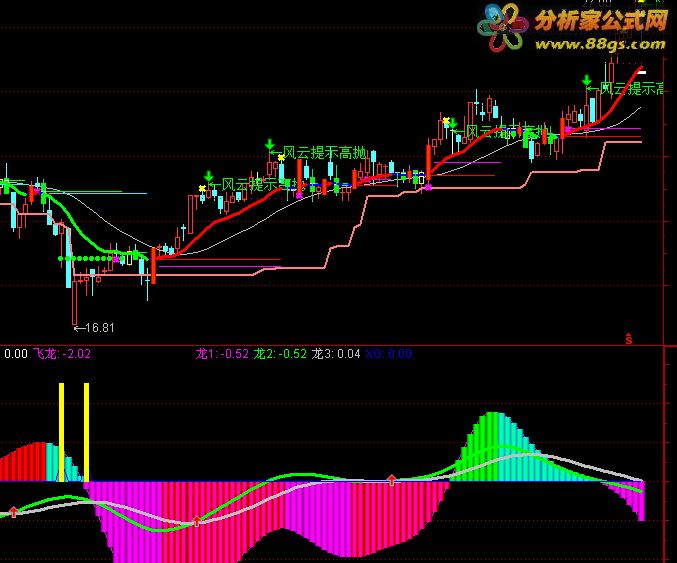Image resolution: width=677 pixels, height=563 pixels.
Task: Click the yellow hollow candle after green dotted line
Action: [129, 260]
